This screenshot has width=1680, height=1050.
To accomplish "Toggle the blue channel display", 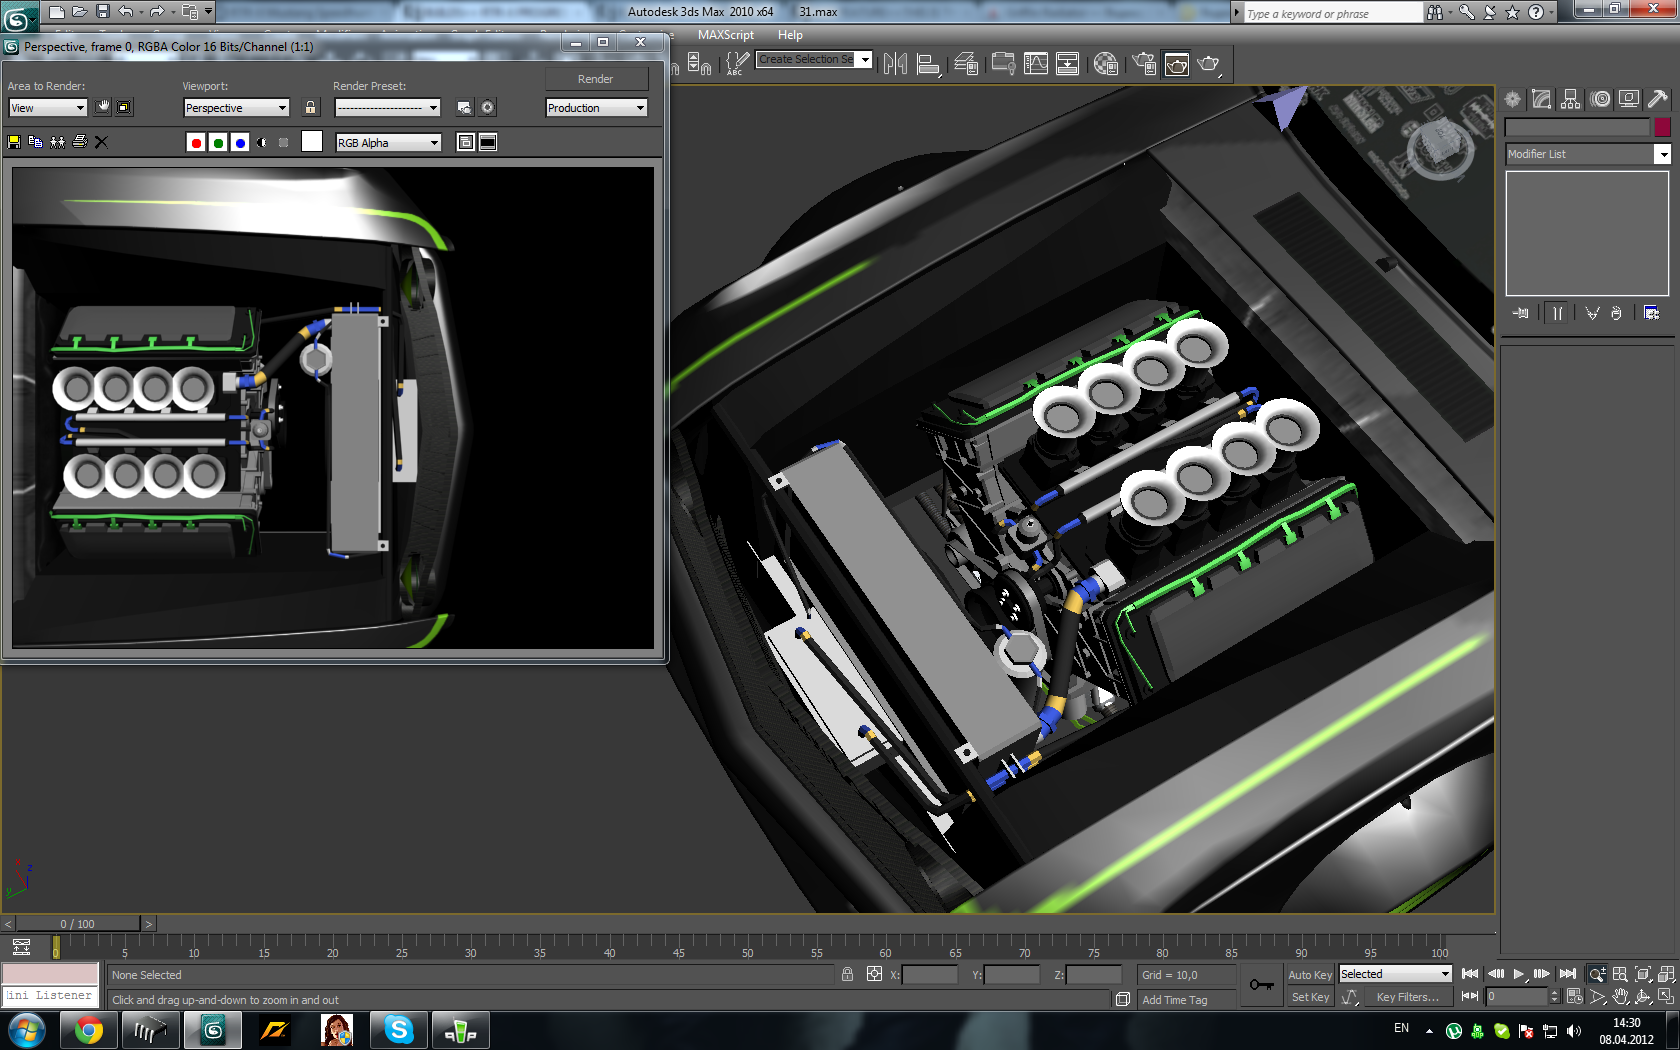I will (240, 143).
